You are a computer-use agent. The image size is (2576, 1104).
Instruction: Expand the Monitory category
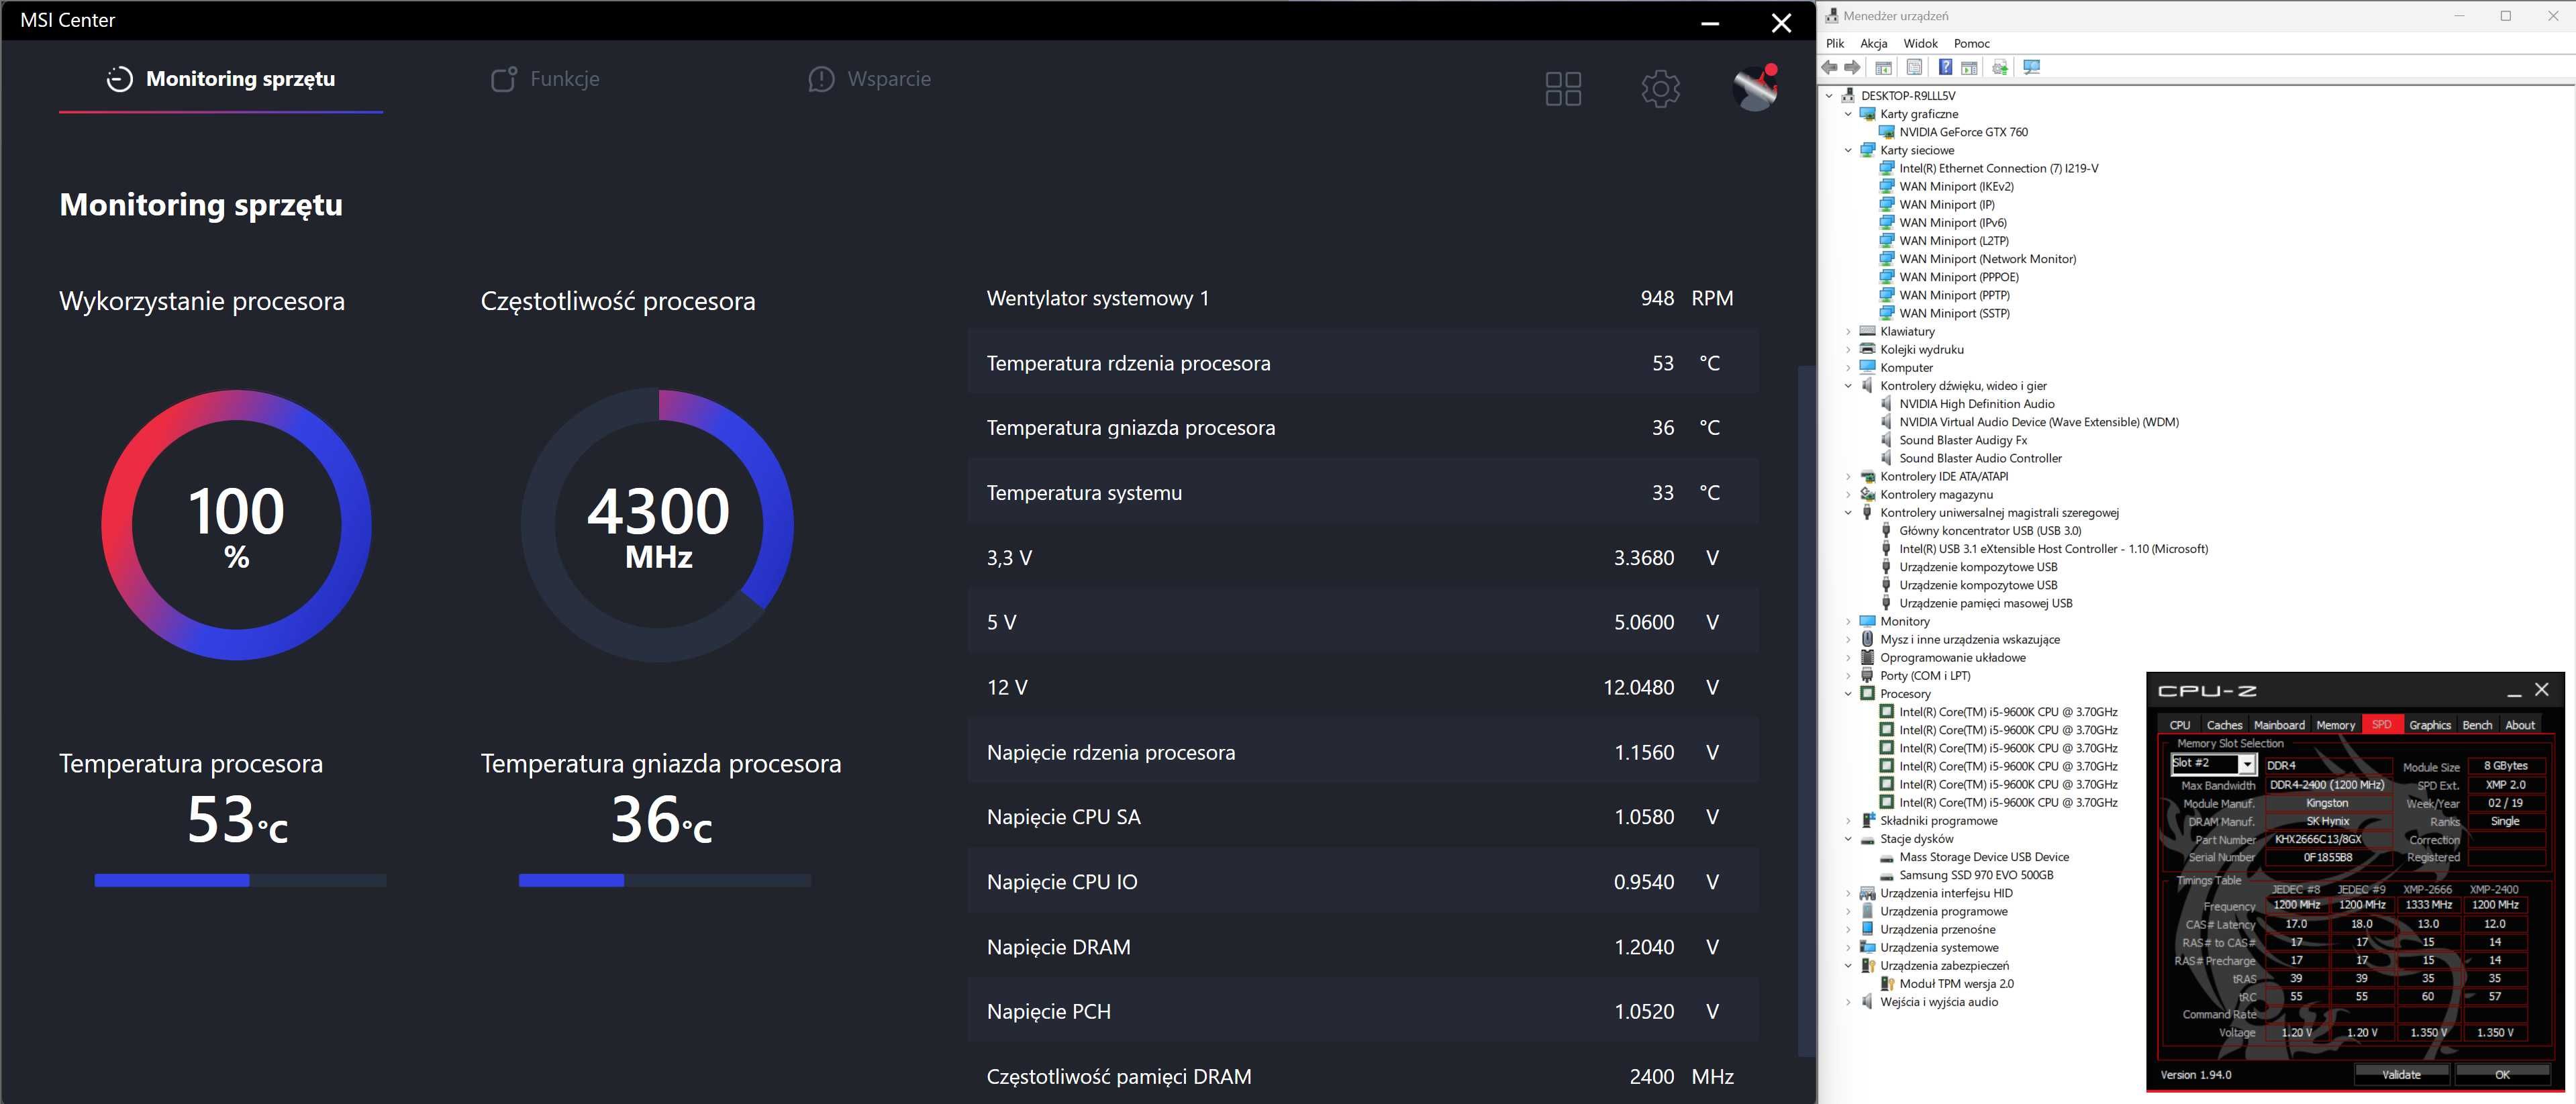point(1848,621)
